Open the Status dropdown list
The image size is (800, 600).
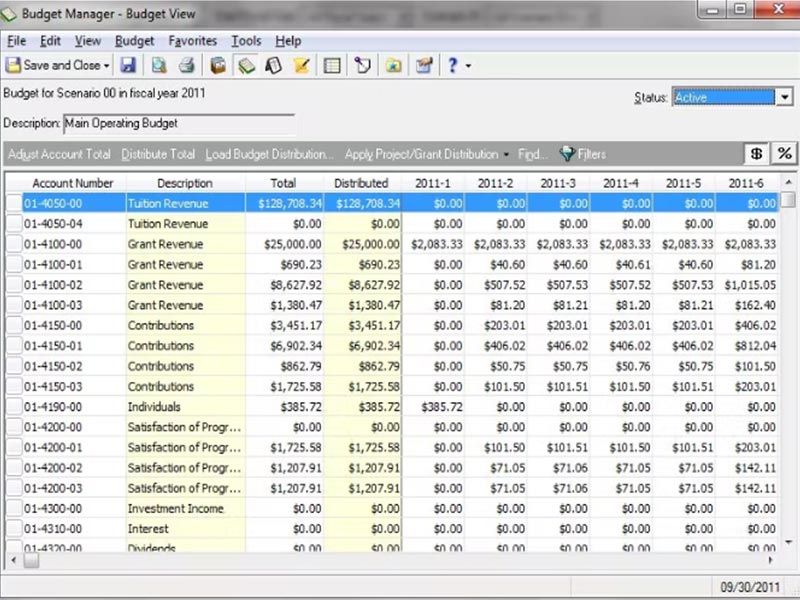pyautogui.click(x=784, y=97)
